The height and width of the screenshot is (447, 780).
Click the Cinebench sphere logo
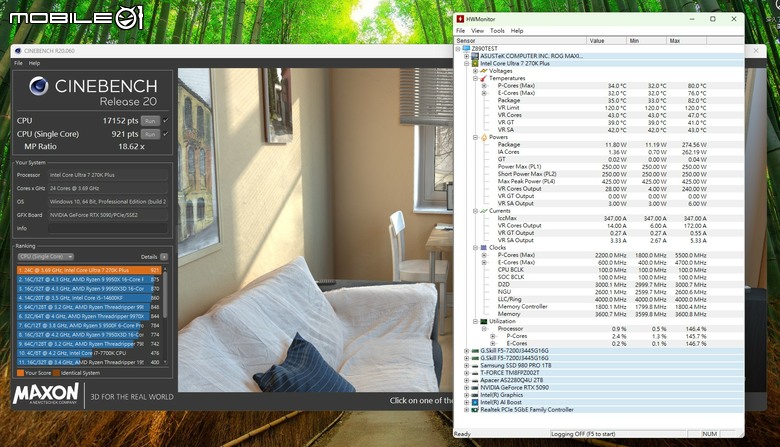[39, 86]
